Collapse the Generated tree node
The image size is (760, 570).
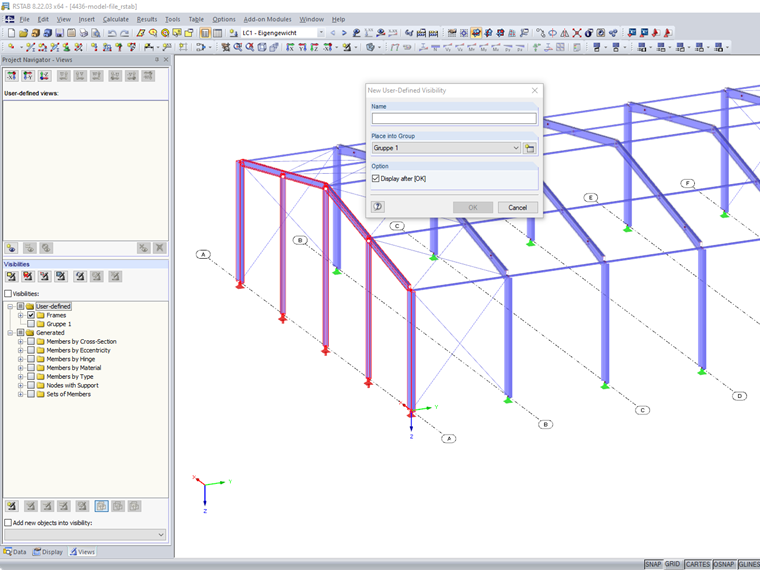point(10,332)
